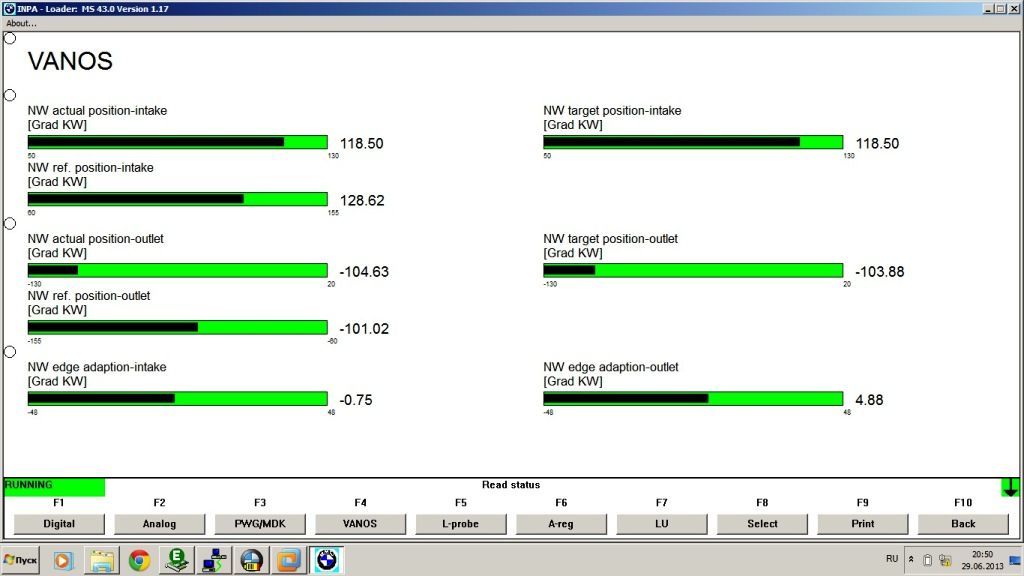Show hidden tray icons arrow
This screenshot has height=576, width=1024.
(x=911, y=560)
